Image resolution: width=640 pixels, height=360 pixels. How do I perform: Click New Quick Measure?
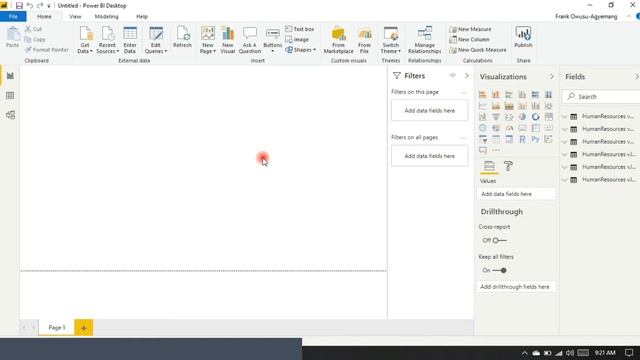478,50
